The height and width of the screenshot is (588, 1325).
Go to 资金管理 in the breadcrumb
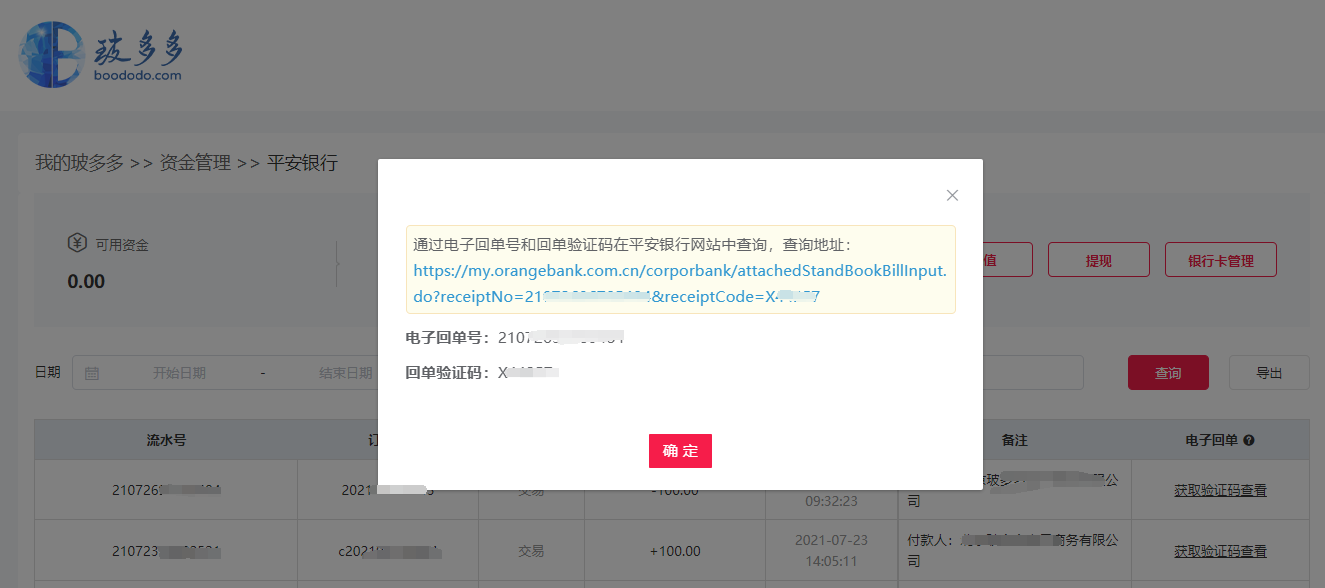pos(195,162)
